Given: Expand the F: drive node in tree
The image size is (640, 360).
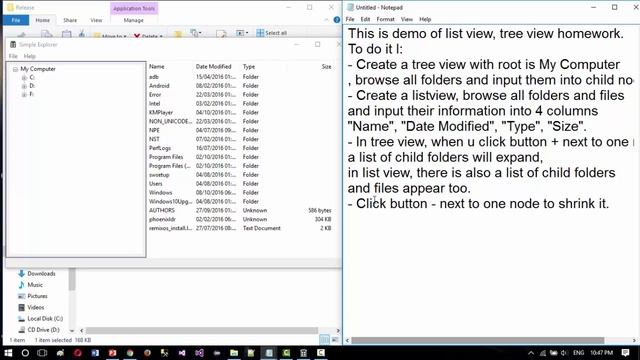Looking at the screenshot, I should point(24,94).
